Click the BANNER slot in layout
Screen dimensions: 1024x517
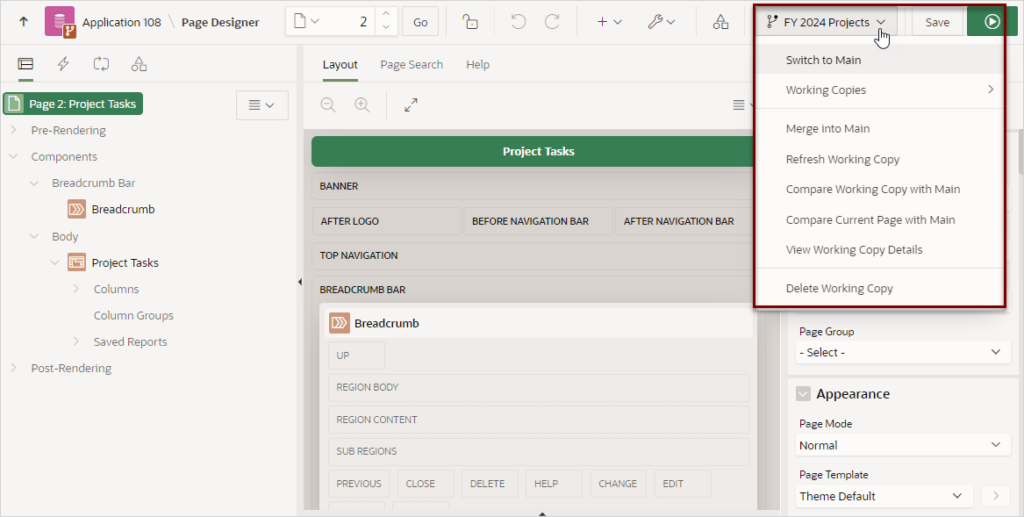[x=534, y=186]
